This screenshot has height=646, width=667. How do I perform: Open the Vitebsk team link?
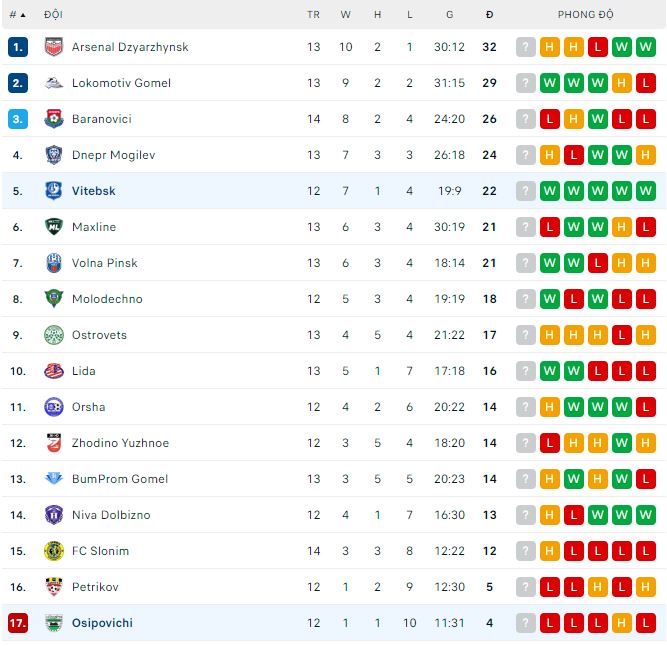coord(94,191)
